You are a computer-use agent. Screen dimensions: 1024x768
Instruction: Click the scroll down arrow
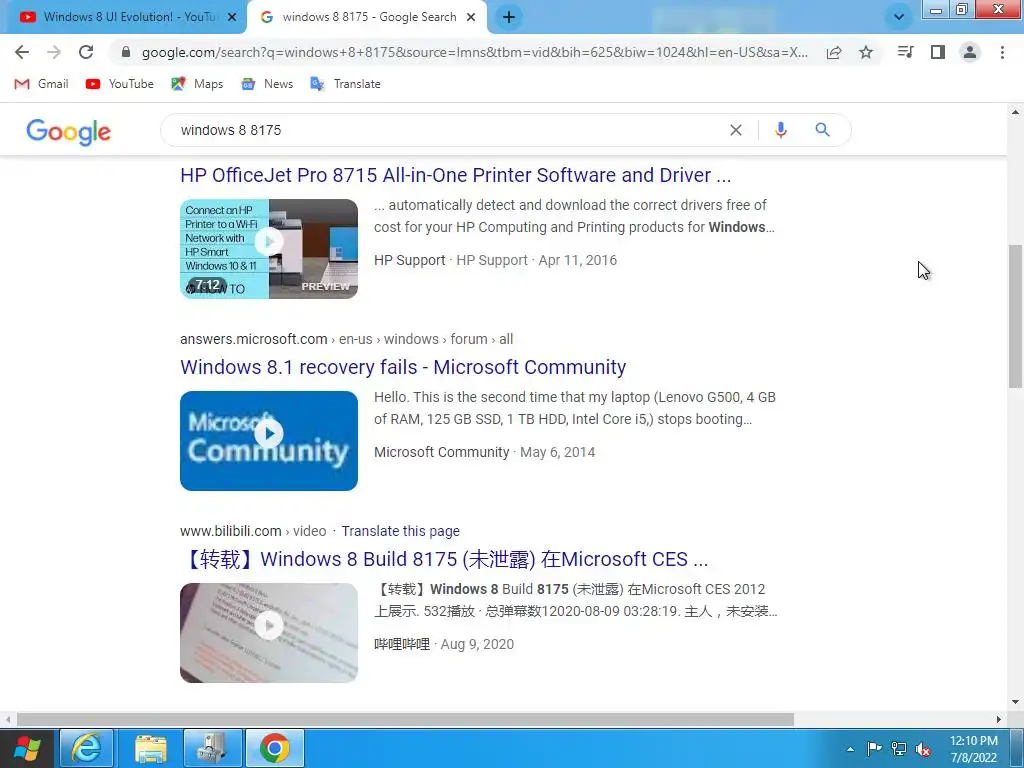tap(1016, 703)
